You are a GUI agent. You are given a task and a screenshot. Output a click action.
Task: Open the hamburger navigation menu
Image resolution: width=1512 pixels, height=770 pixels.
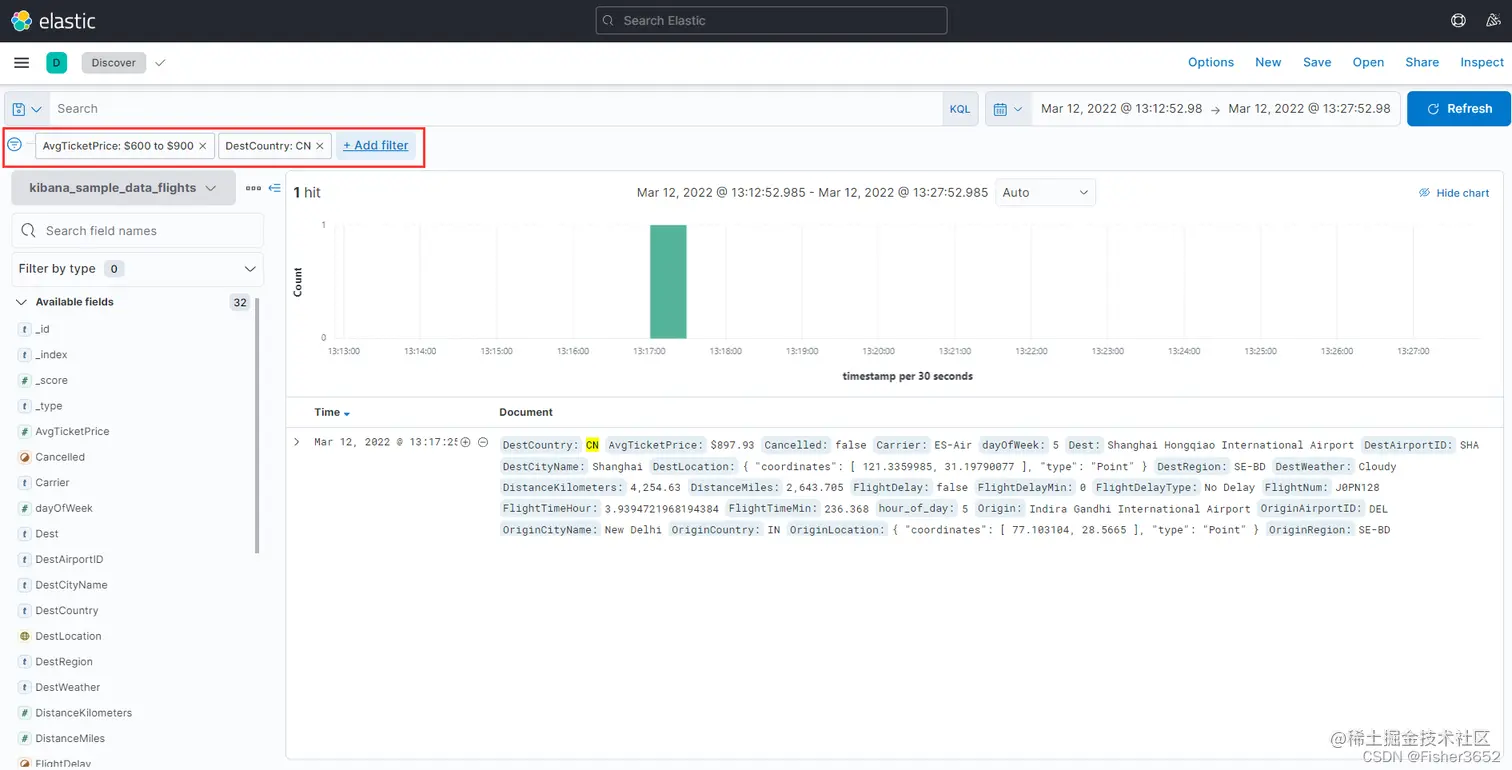click(x=21, y=62)
